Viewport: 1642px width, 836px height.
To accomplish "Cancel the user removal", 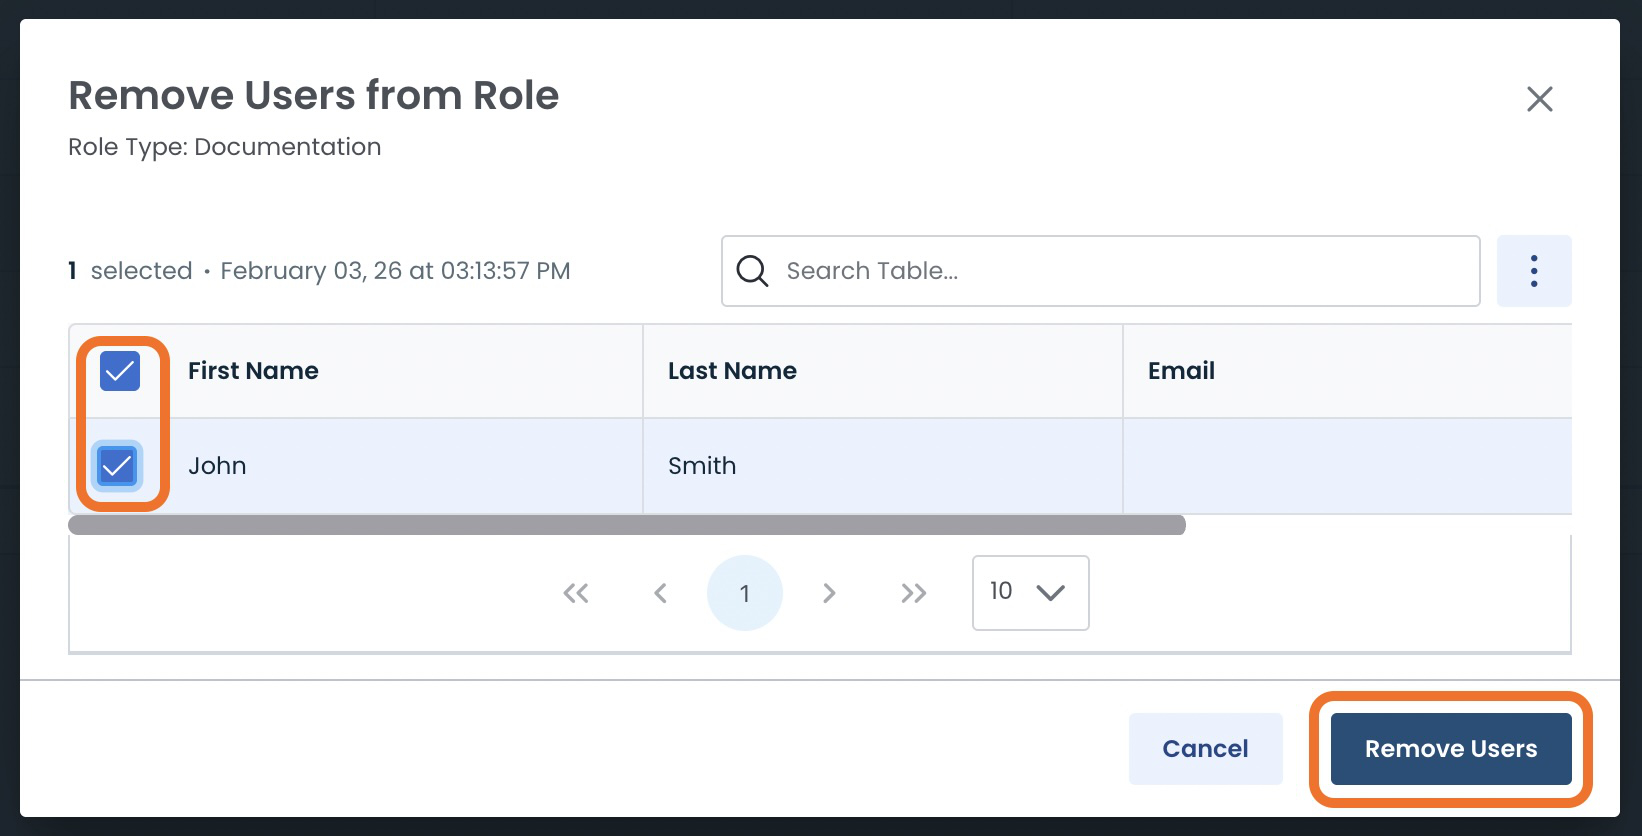I will click(x=1206, y=749).
